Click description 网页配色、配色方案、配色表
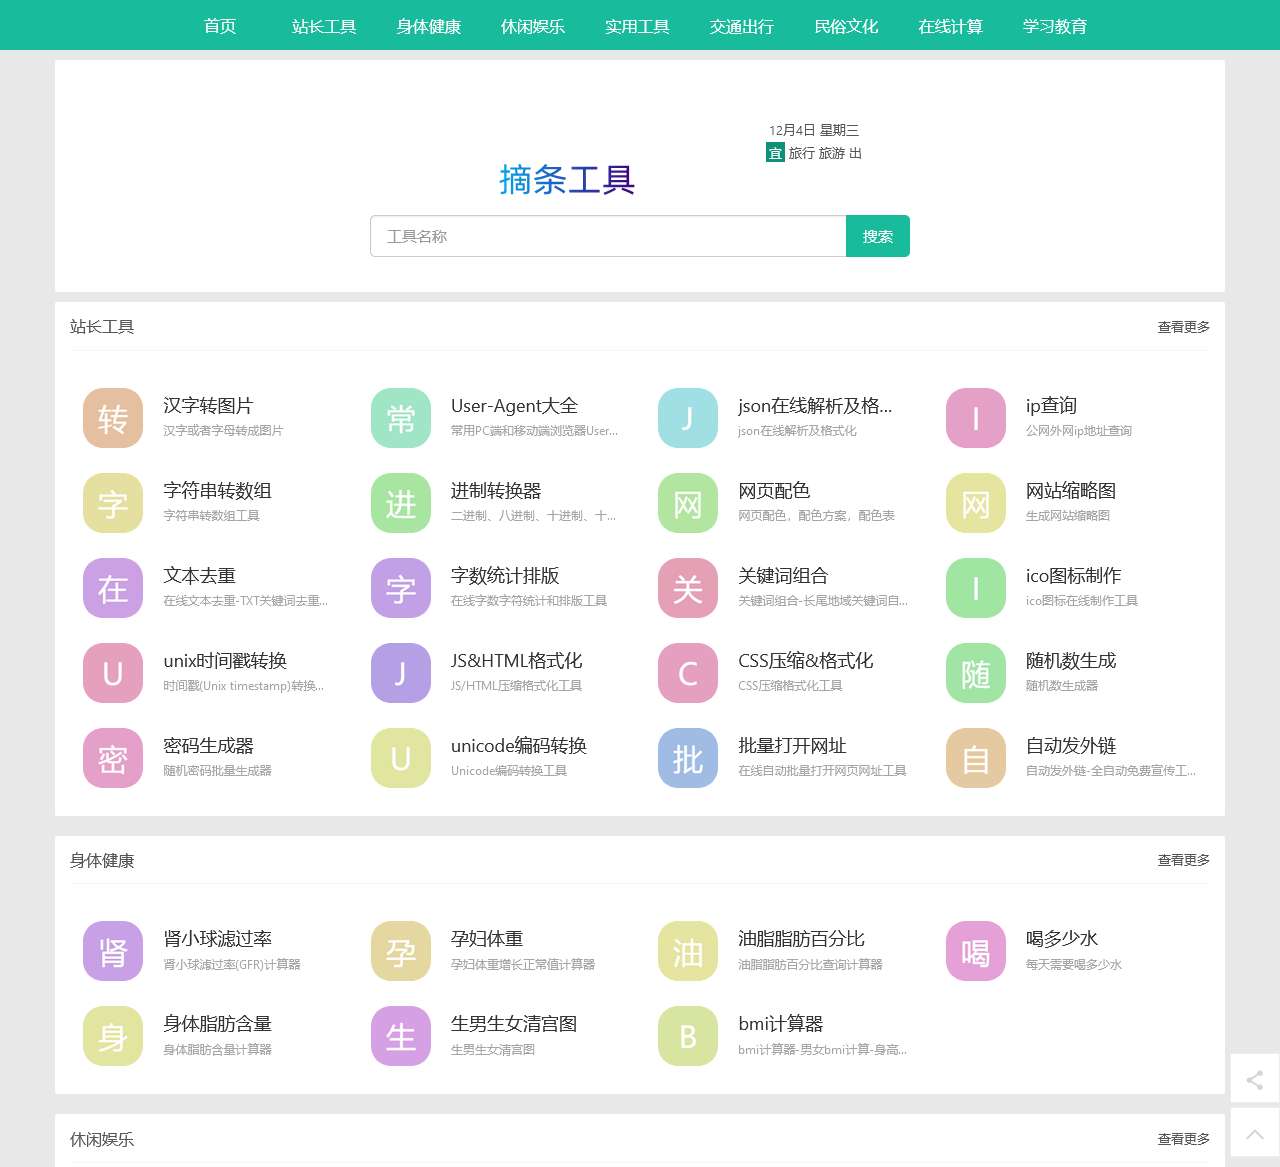The image size is (1280, 1167). coord(816,516)
